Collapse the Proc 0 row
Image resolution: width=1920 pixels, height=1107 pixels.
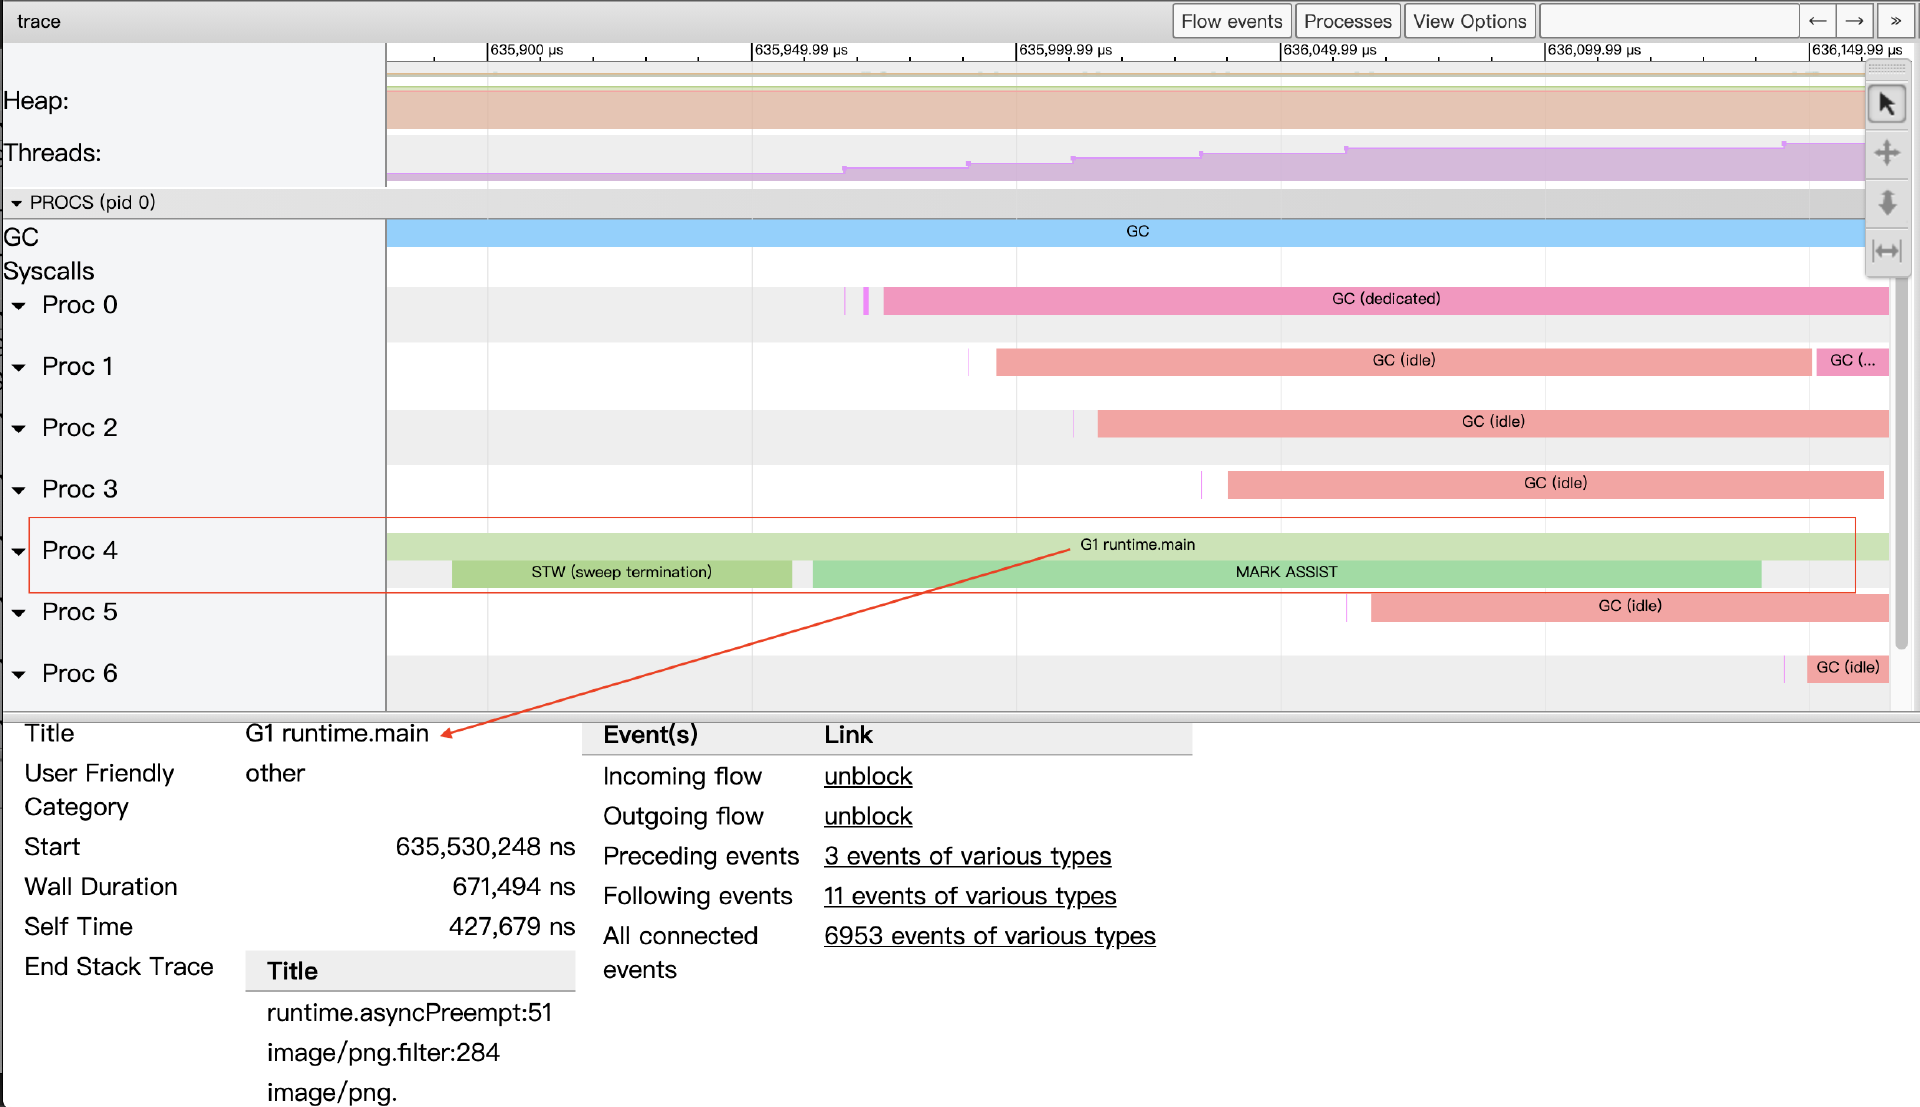click(19, 306)
